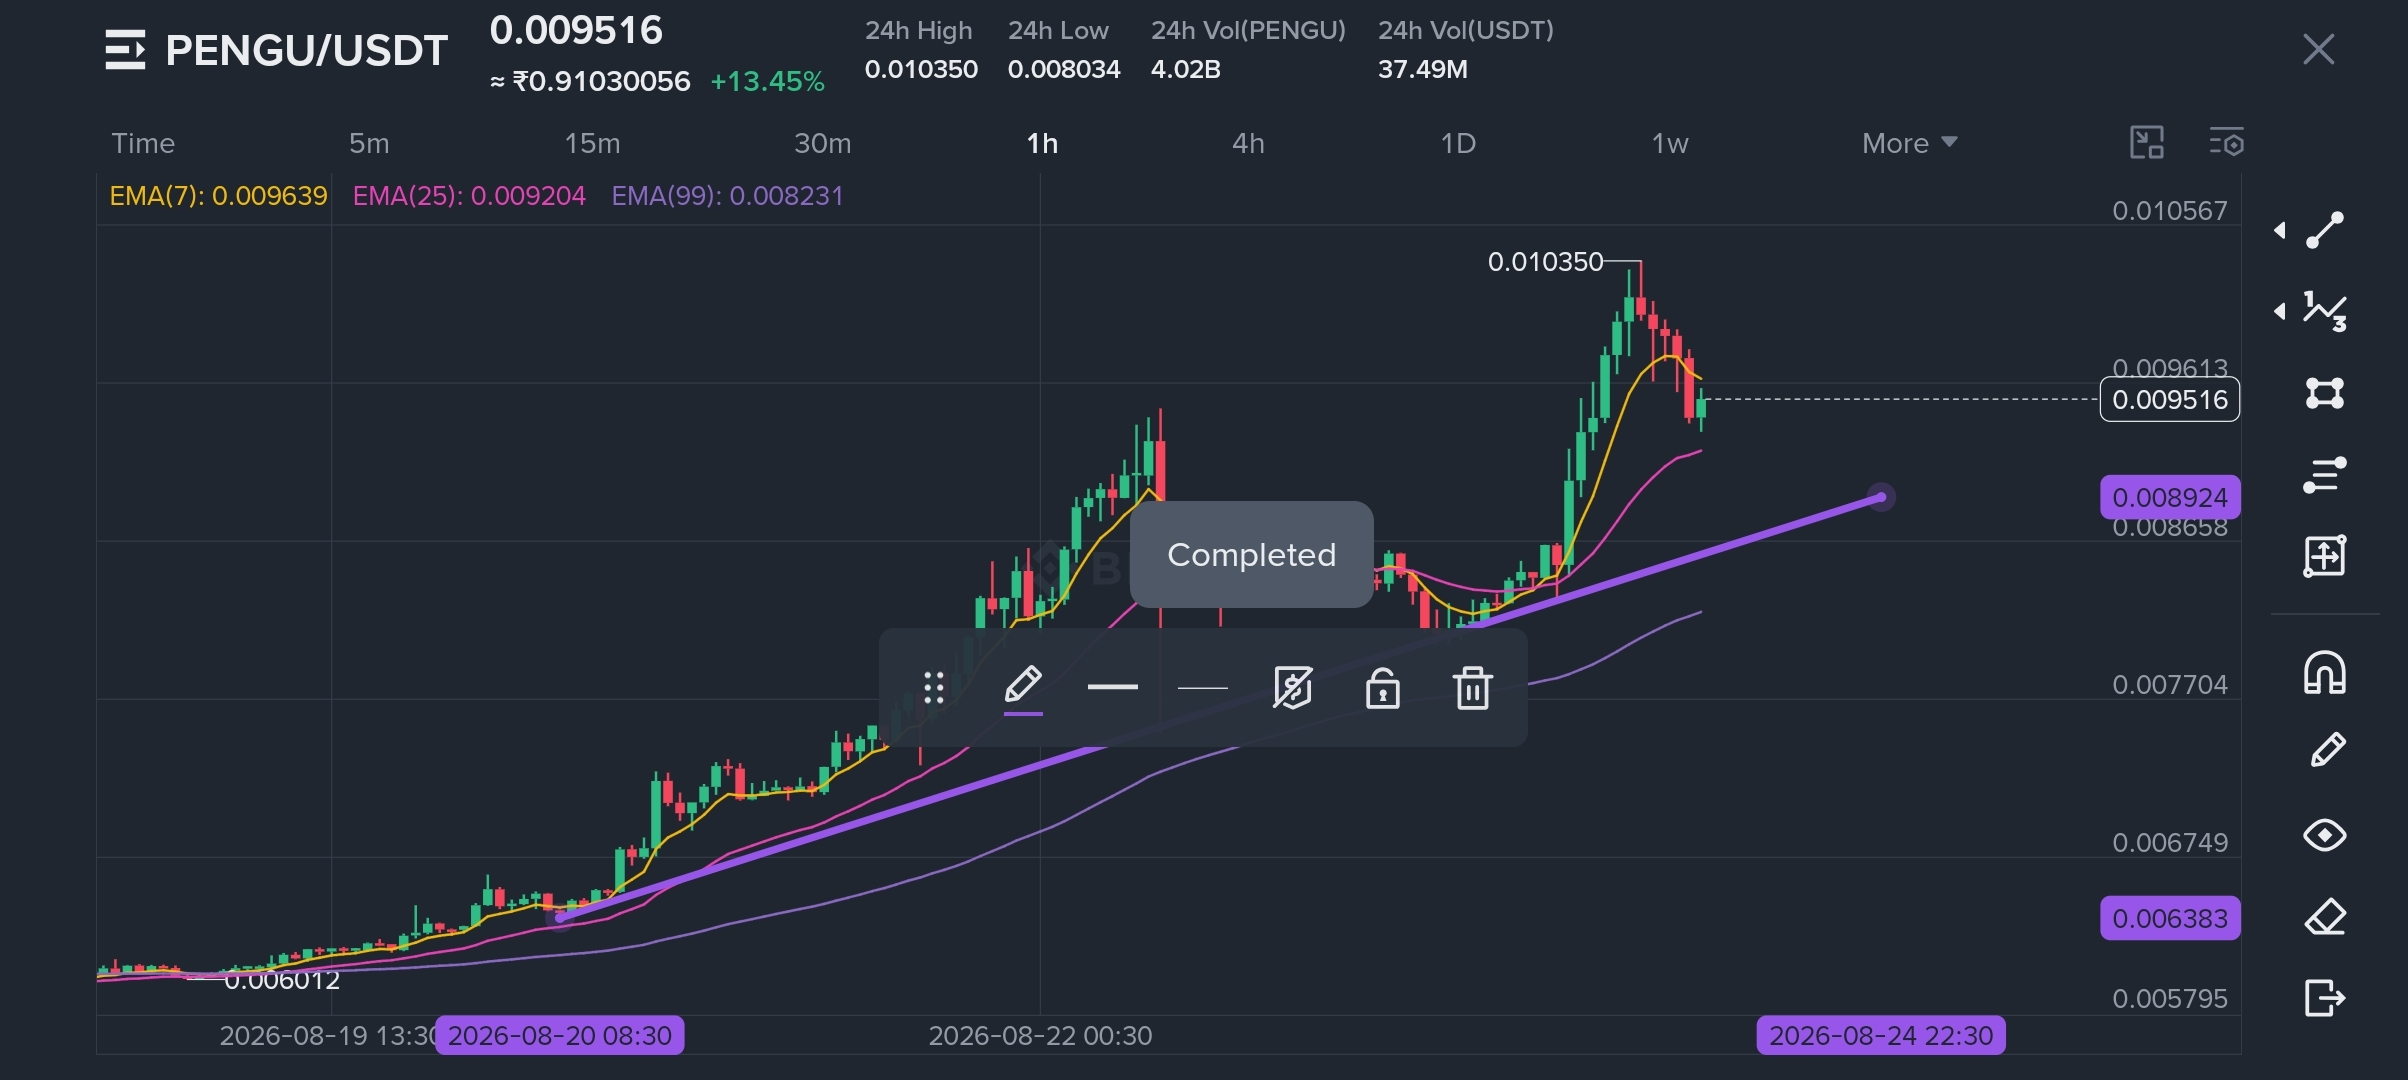Image resolution: width=2408 pixels, height=1080 pixels.
Task: Open the indicator settings icon
Action: (x=2227, y=142)
